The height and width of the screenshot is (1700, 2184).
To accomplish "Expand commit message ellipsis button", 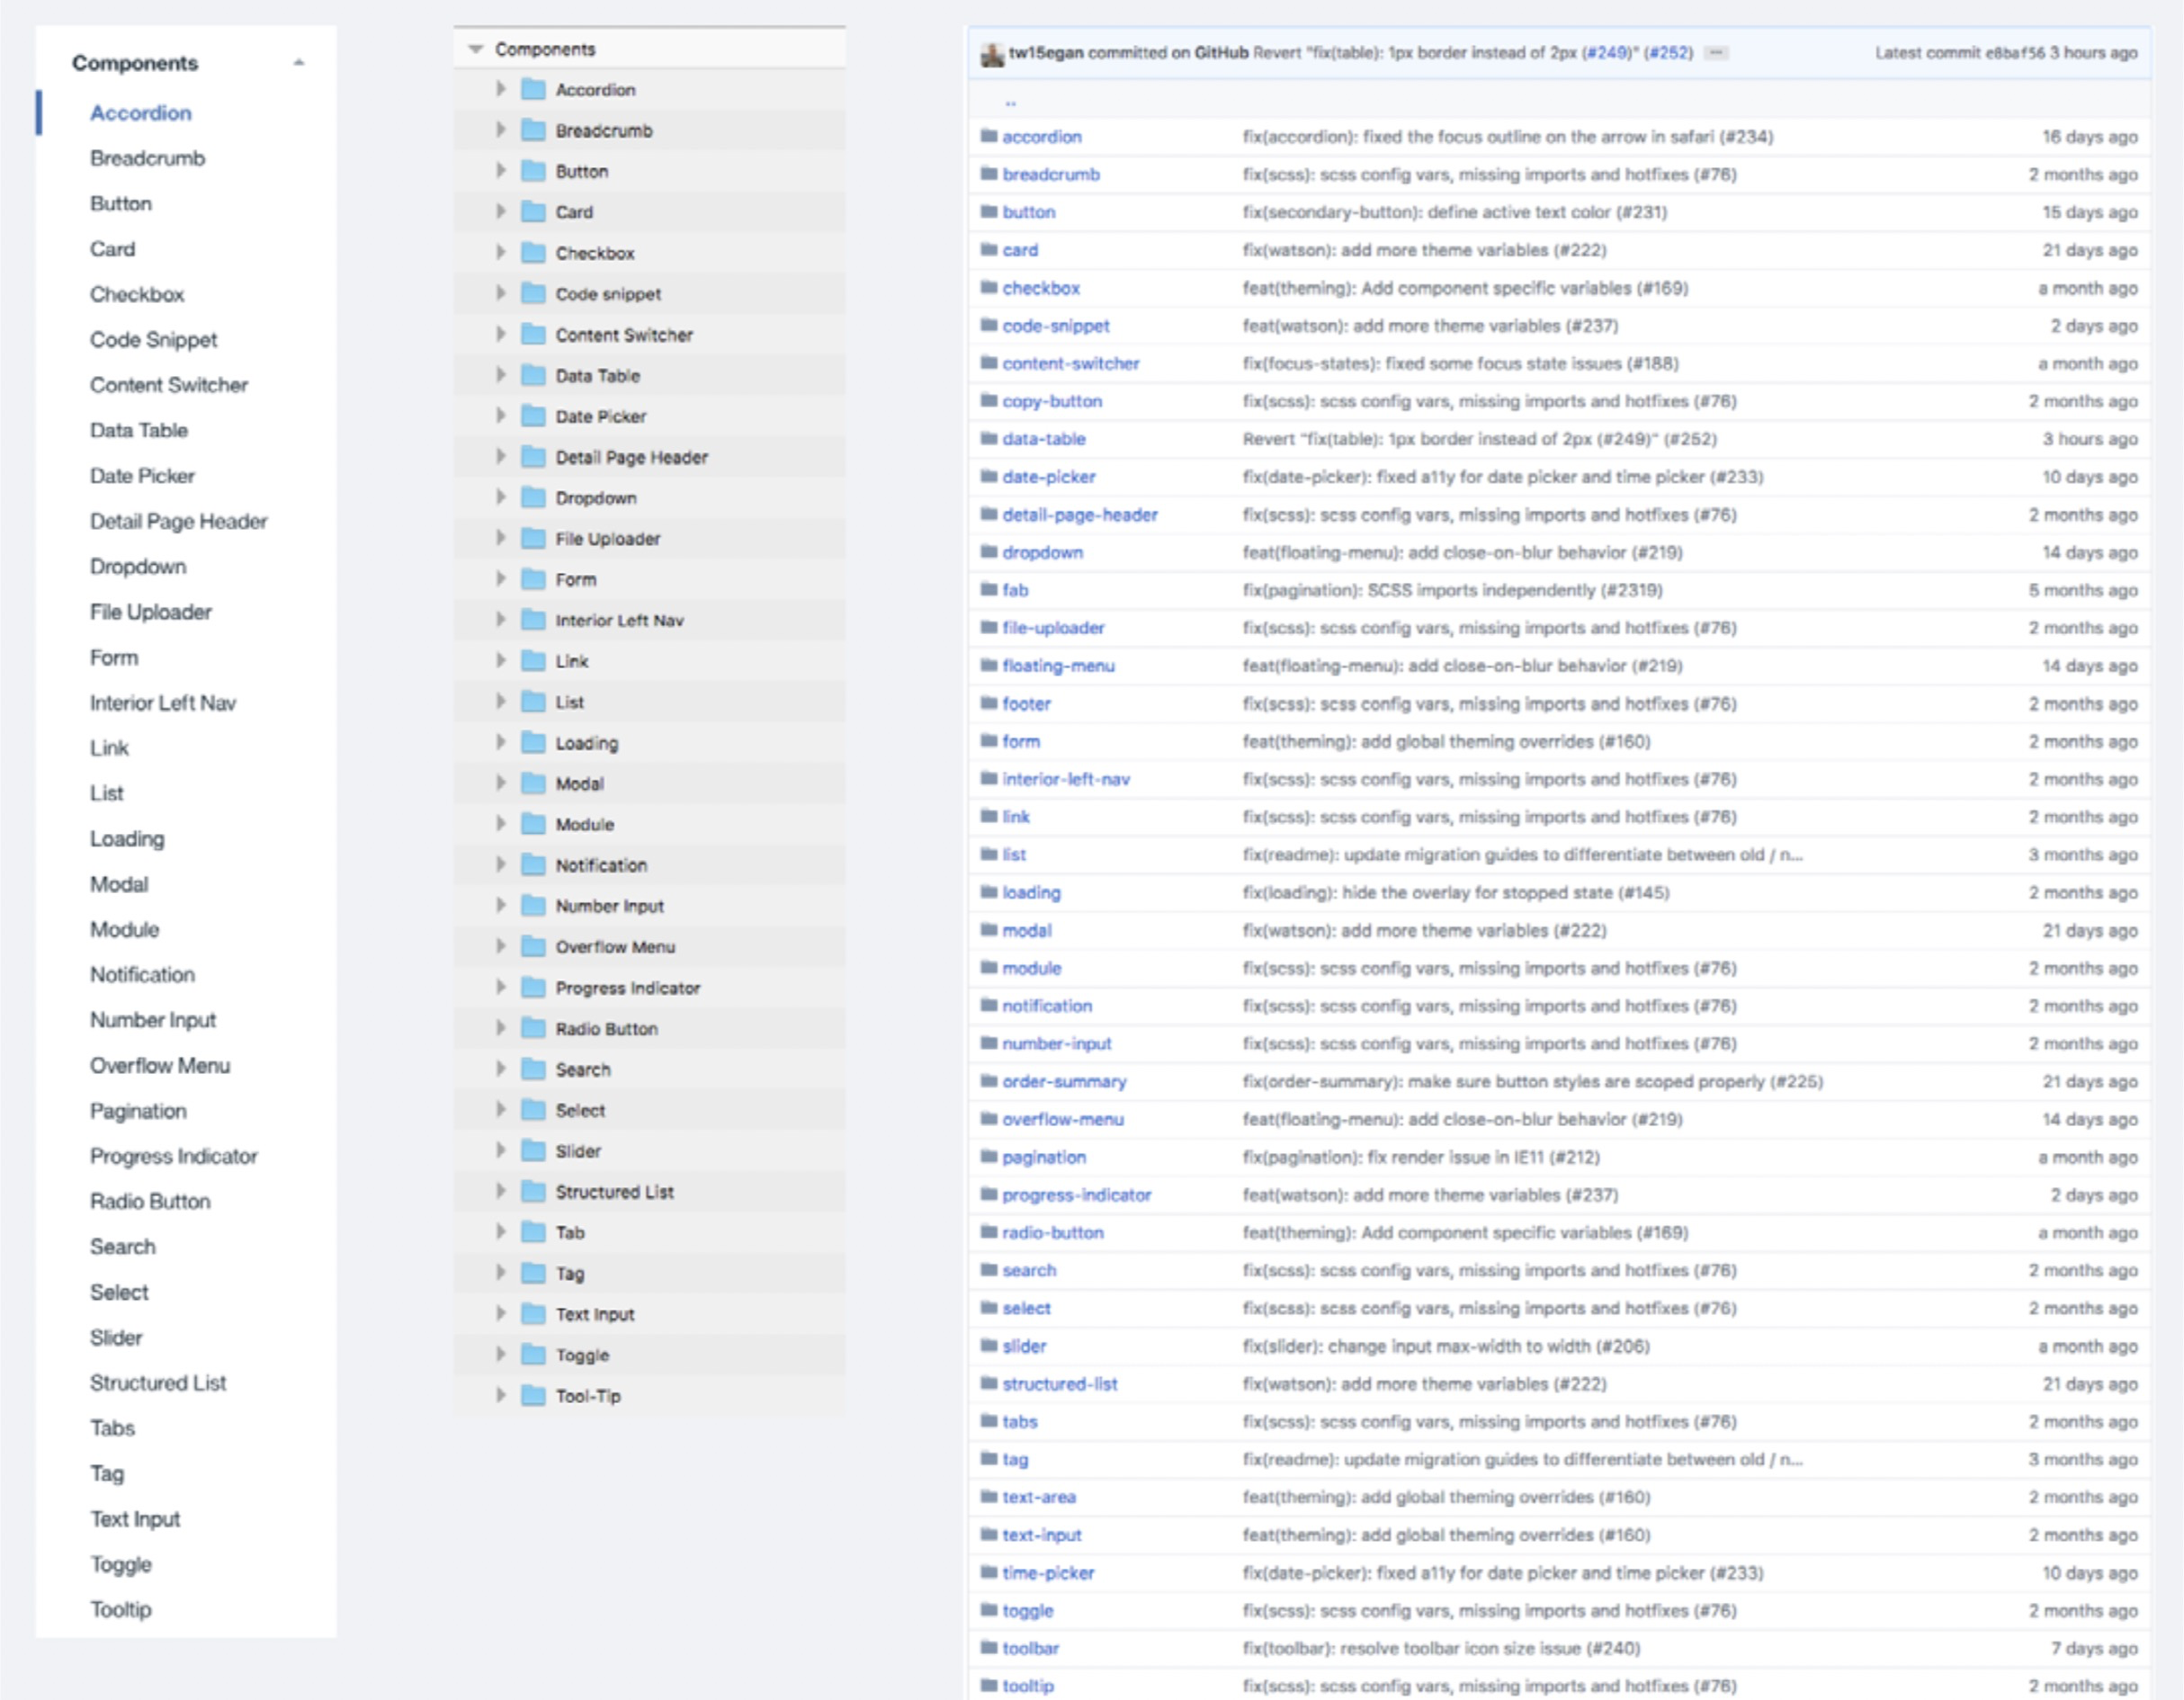I will [x=1716, y=53].
